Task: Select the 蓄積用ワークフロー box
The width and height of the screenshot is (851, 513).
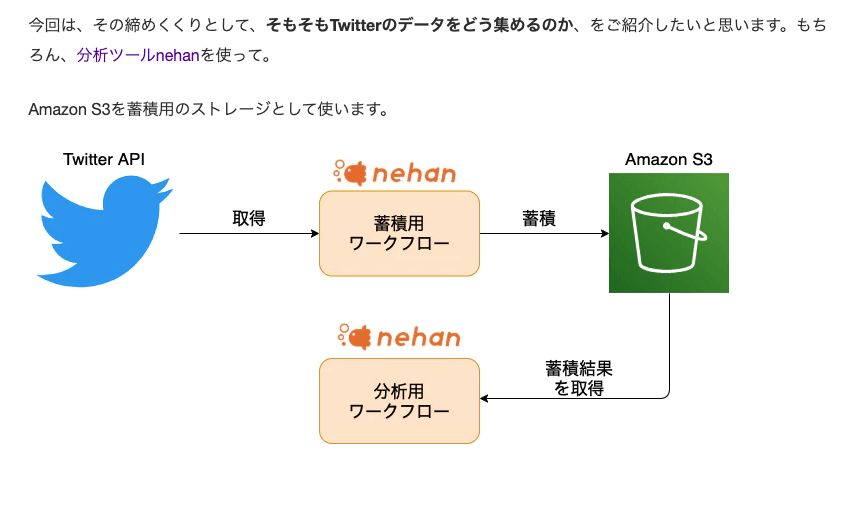Action: click(399, 233)
